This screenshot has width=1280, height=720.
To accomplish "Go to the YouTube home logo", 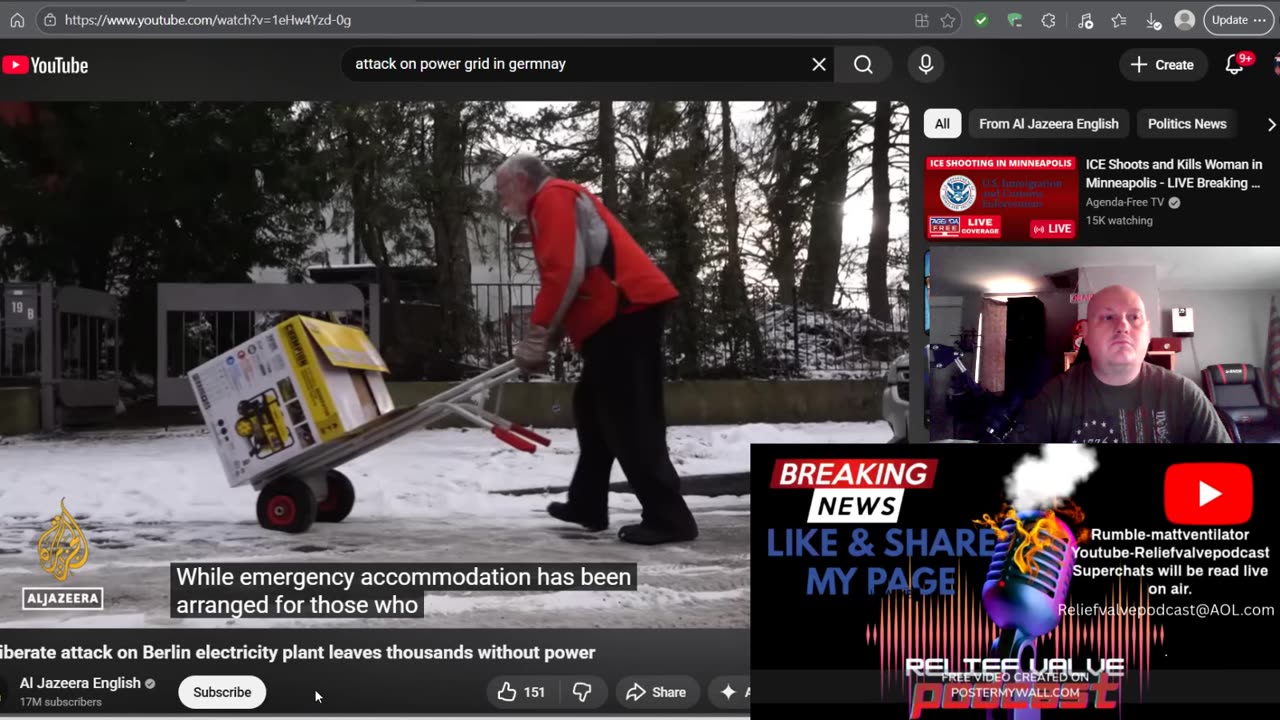I will (x=46, y=65).
